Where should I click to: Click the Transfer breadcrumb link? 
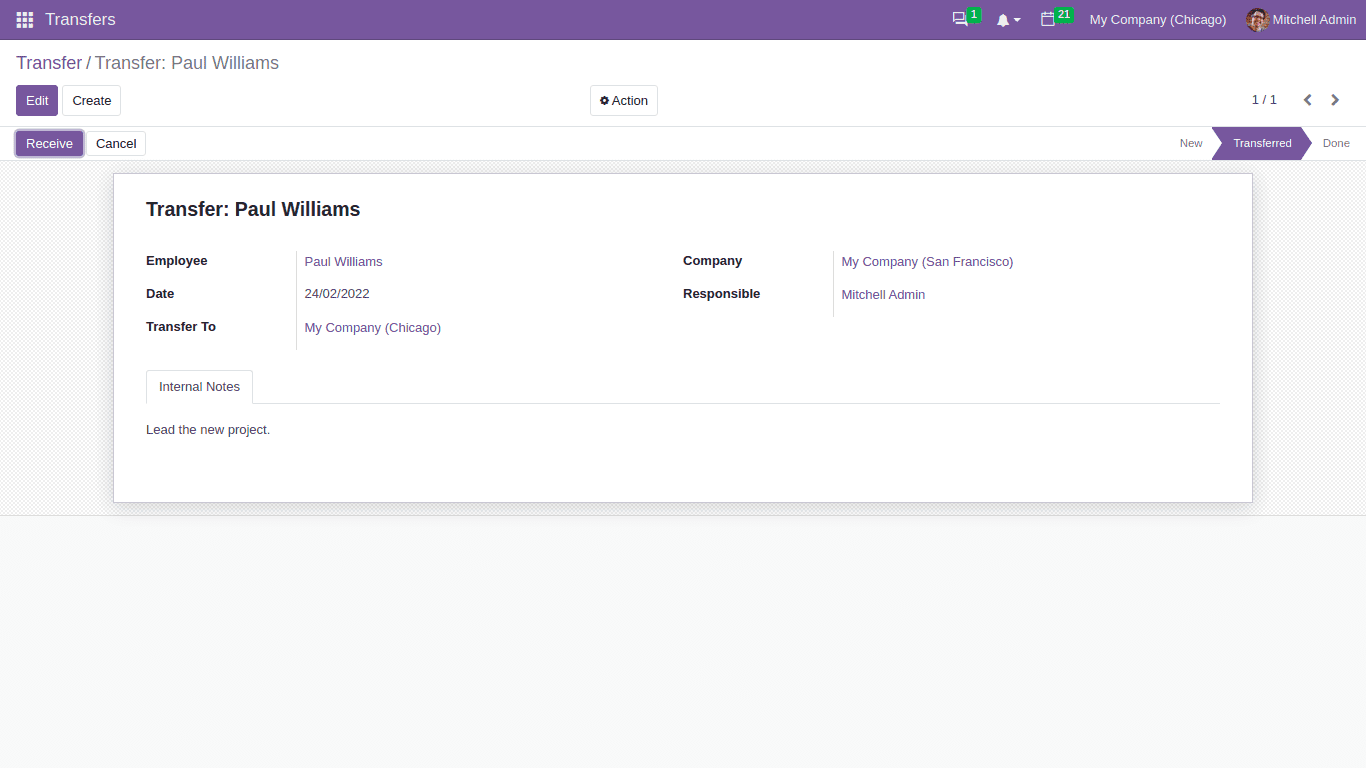pyautogui.click(x=48, y=63)
